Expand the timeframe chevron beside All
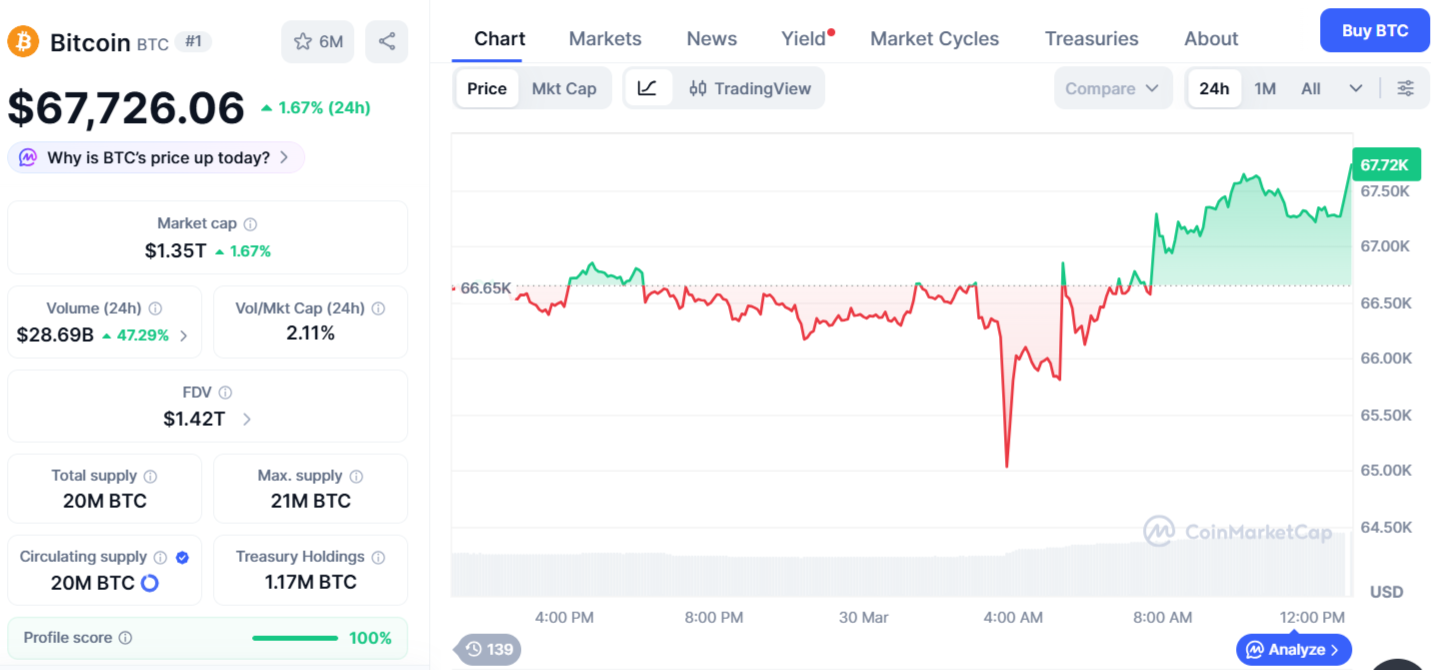 point(1356,88)
